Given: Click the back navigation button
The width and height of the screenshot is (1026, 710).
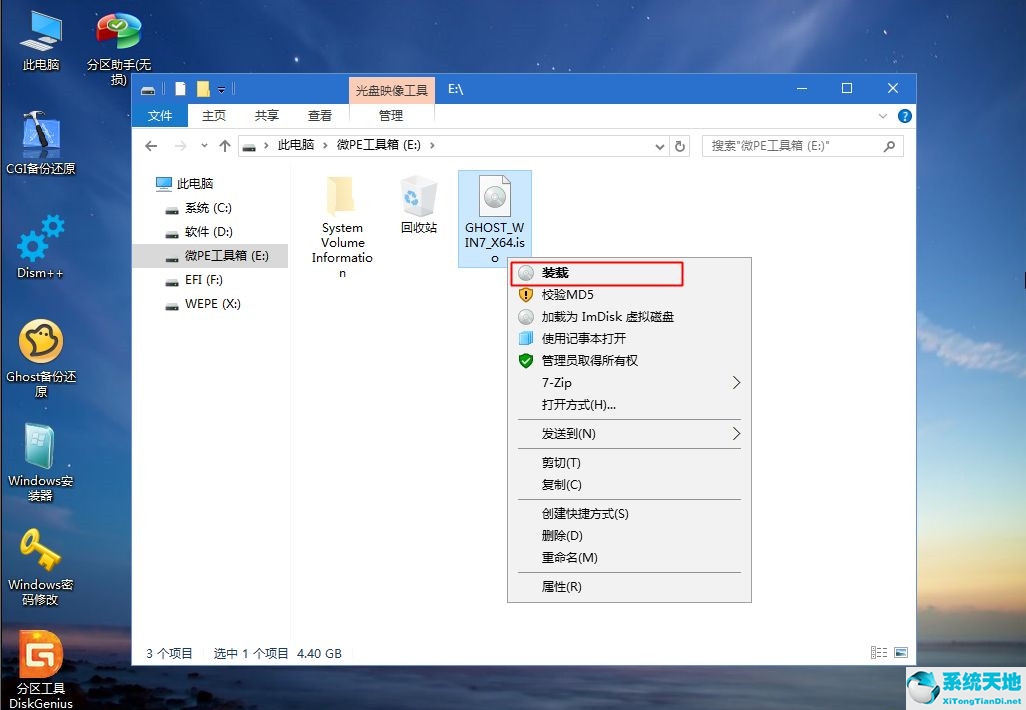Looking at the screenshot, I should [x=151, y=145].
